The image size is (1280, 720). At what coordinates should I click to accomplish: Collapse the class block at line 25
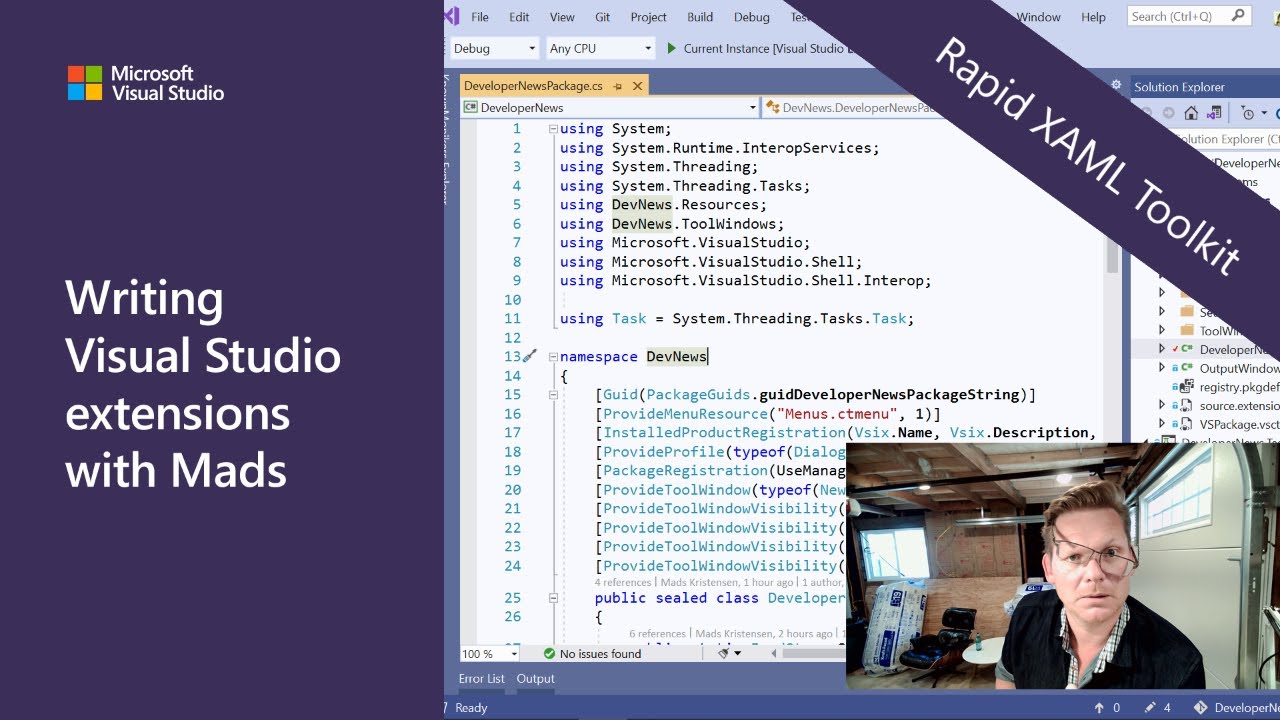pos(553,598)
